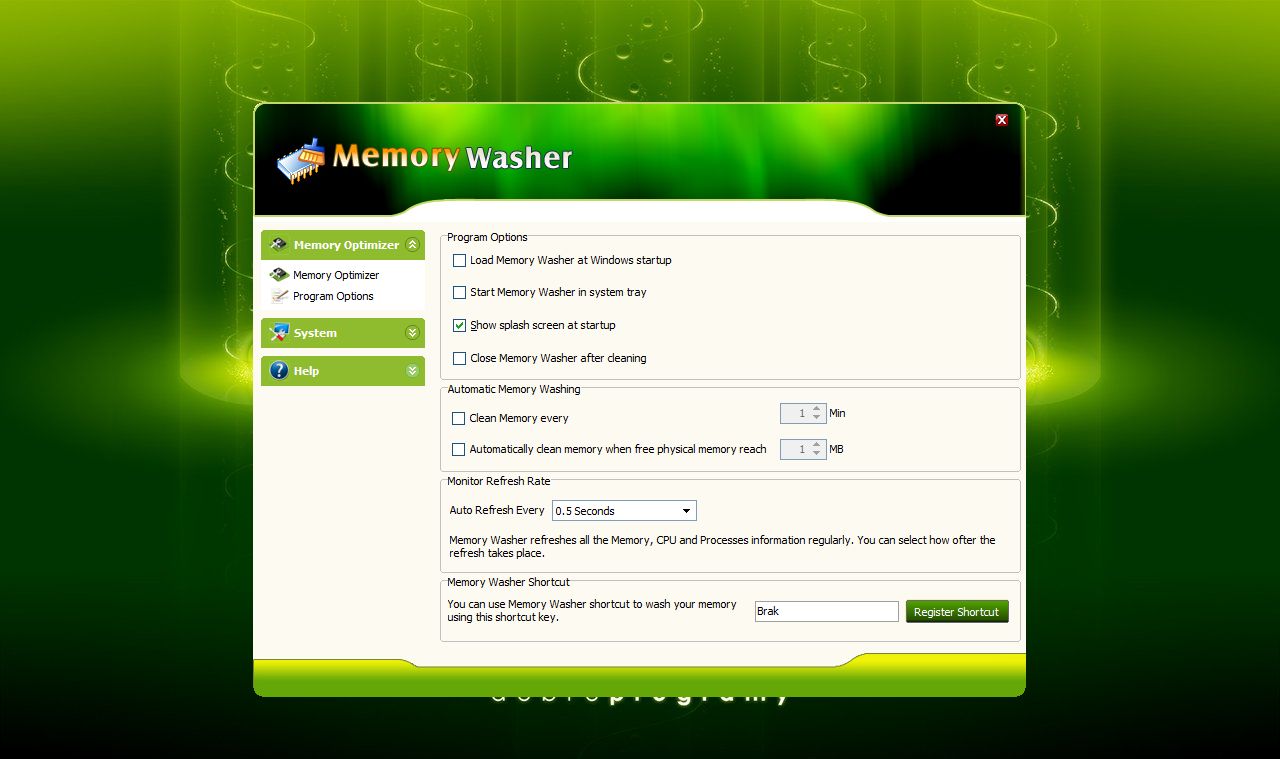Select the Memory Optimizer sidebar header
The image size is (1280, 759).
(x=343, y=245)
